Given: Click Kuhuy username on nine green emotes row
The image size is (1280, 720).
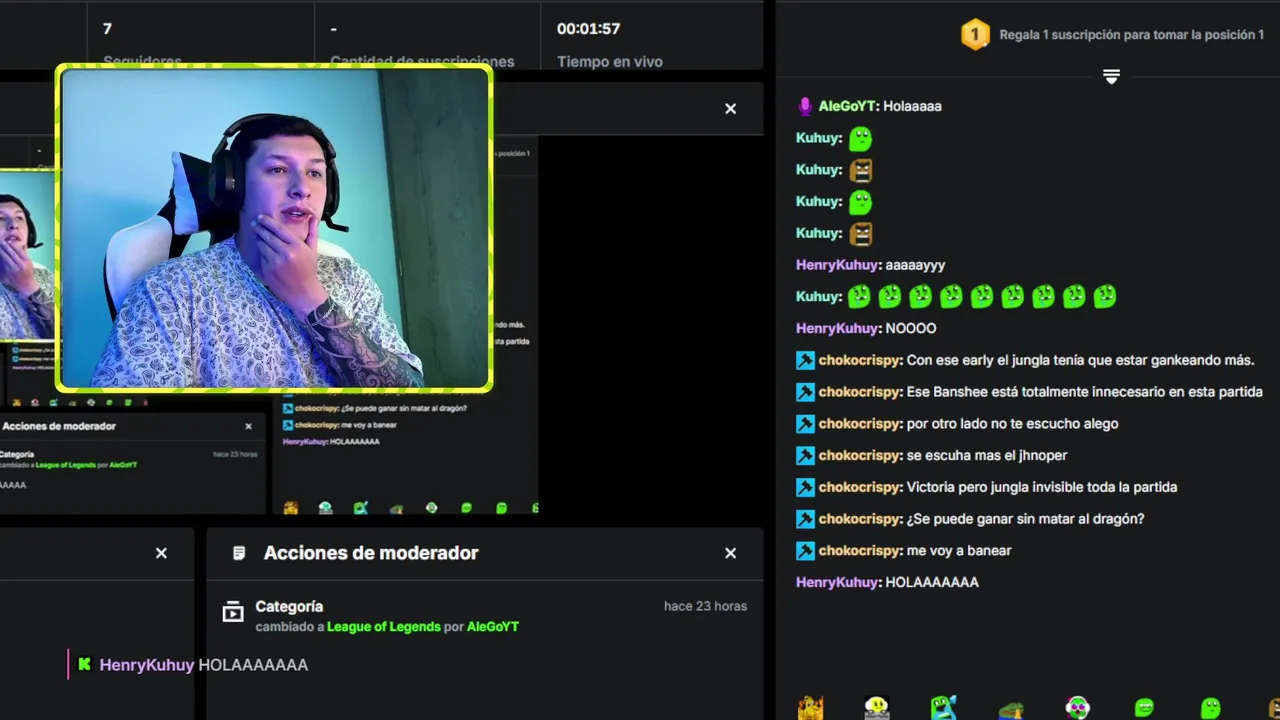Looking at the screenshot, I should 818,297.
